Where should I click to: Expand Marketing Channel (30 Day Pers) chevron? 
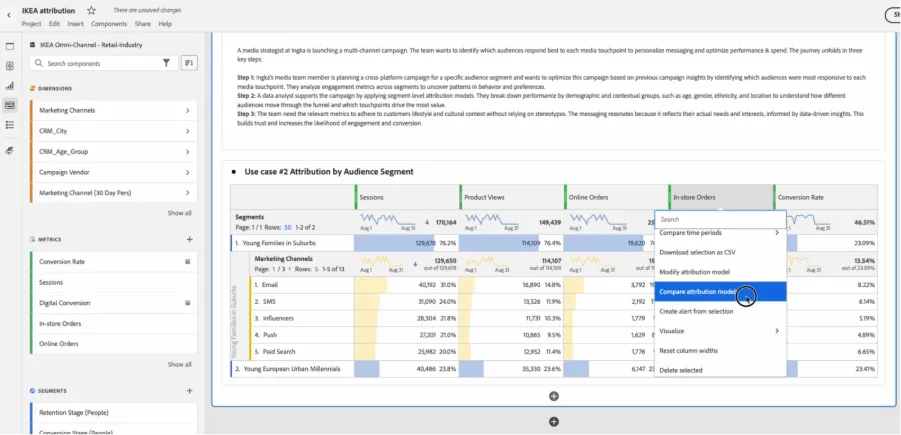[x=187, y=193]
